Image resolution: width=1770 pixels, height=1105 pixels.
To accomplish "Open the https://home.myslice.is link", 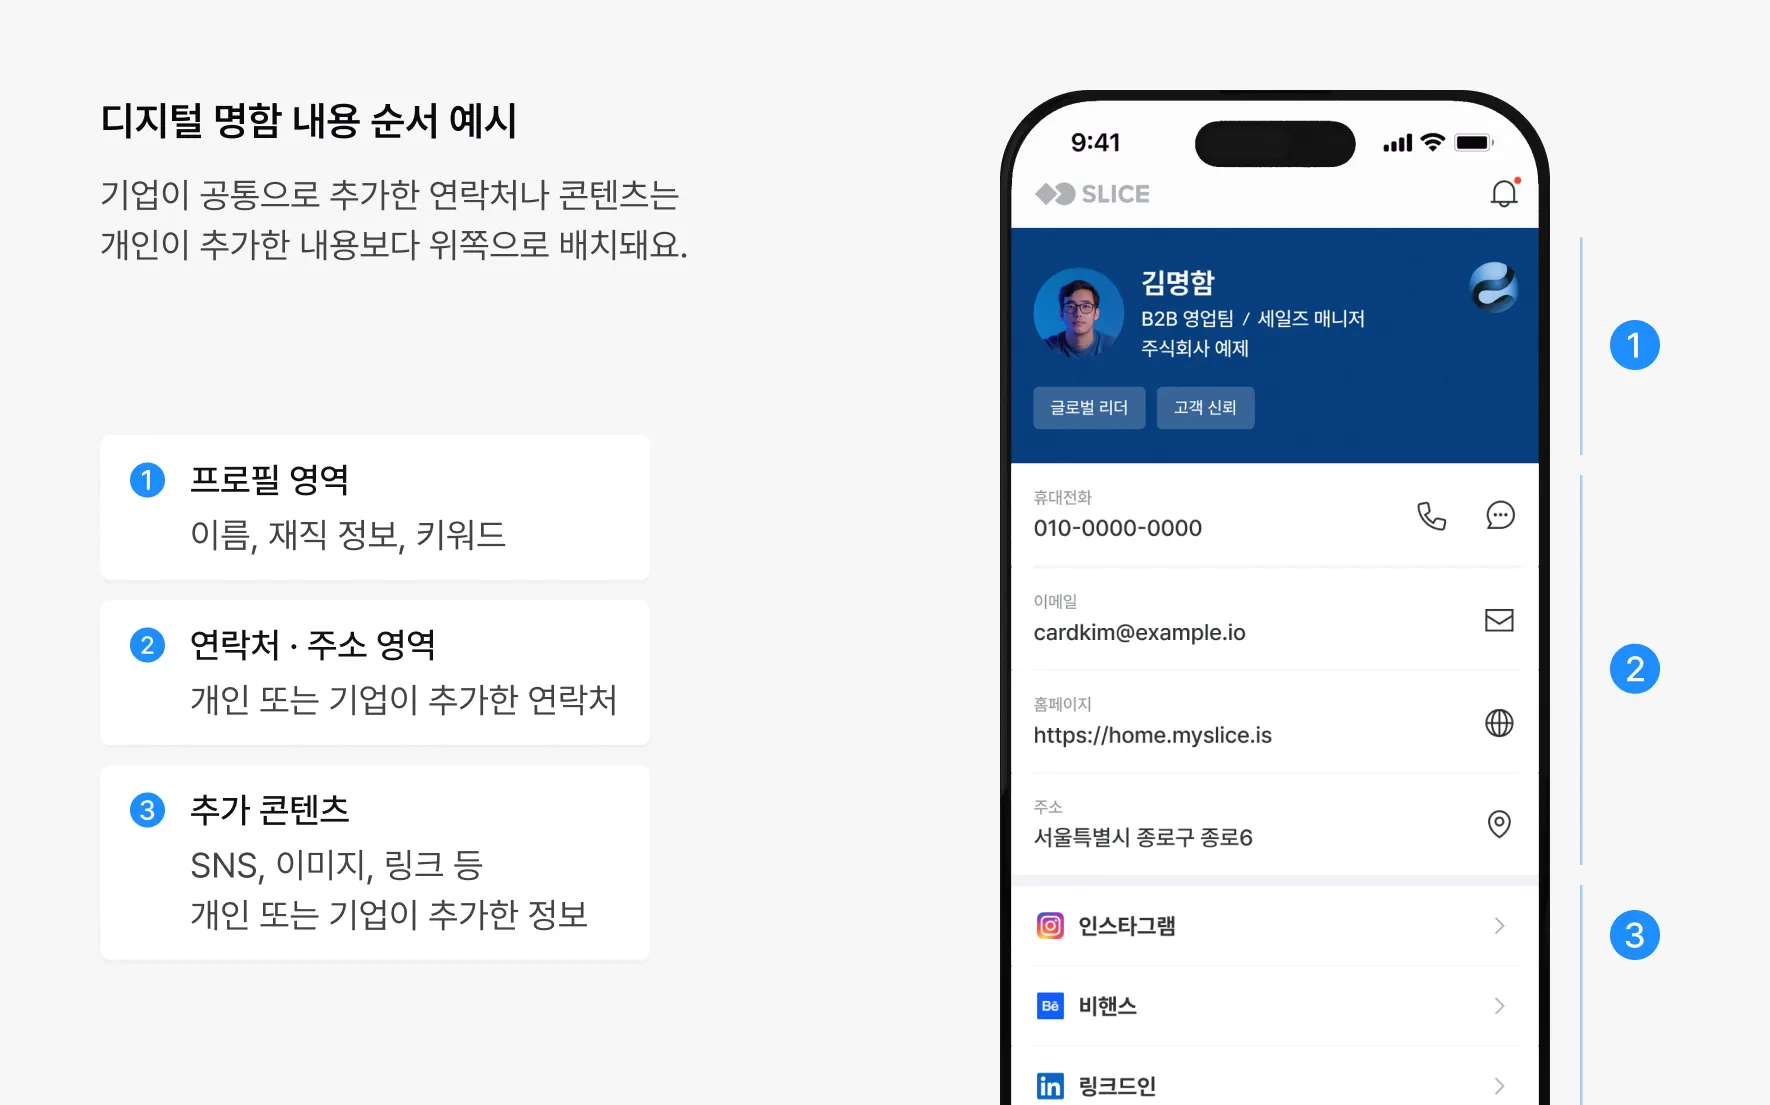I will [1152, 736].
